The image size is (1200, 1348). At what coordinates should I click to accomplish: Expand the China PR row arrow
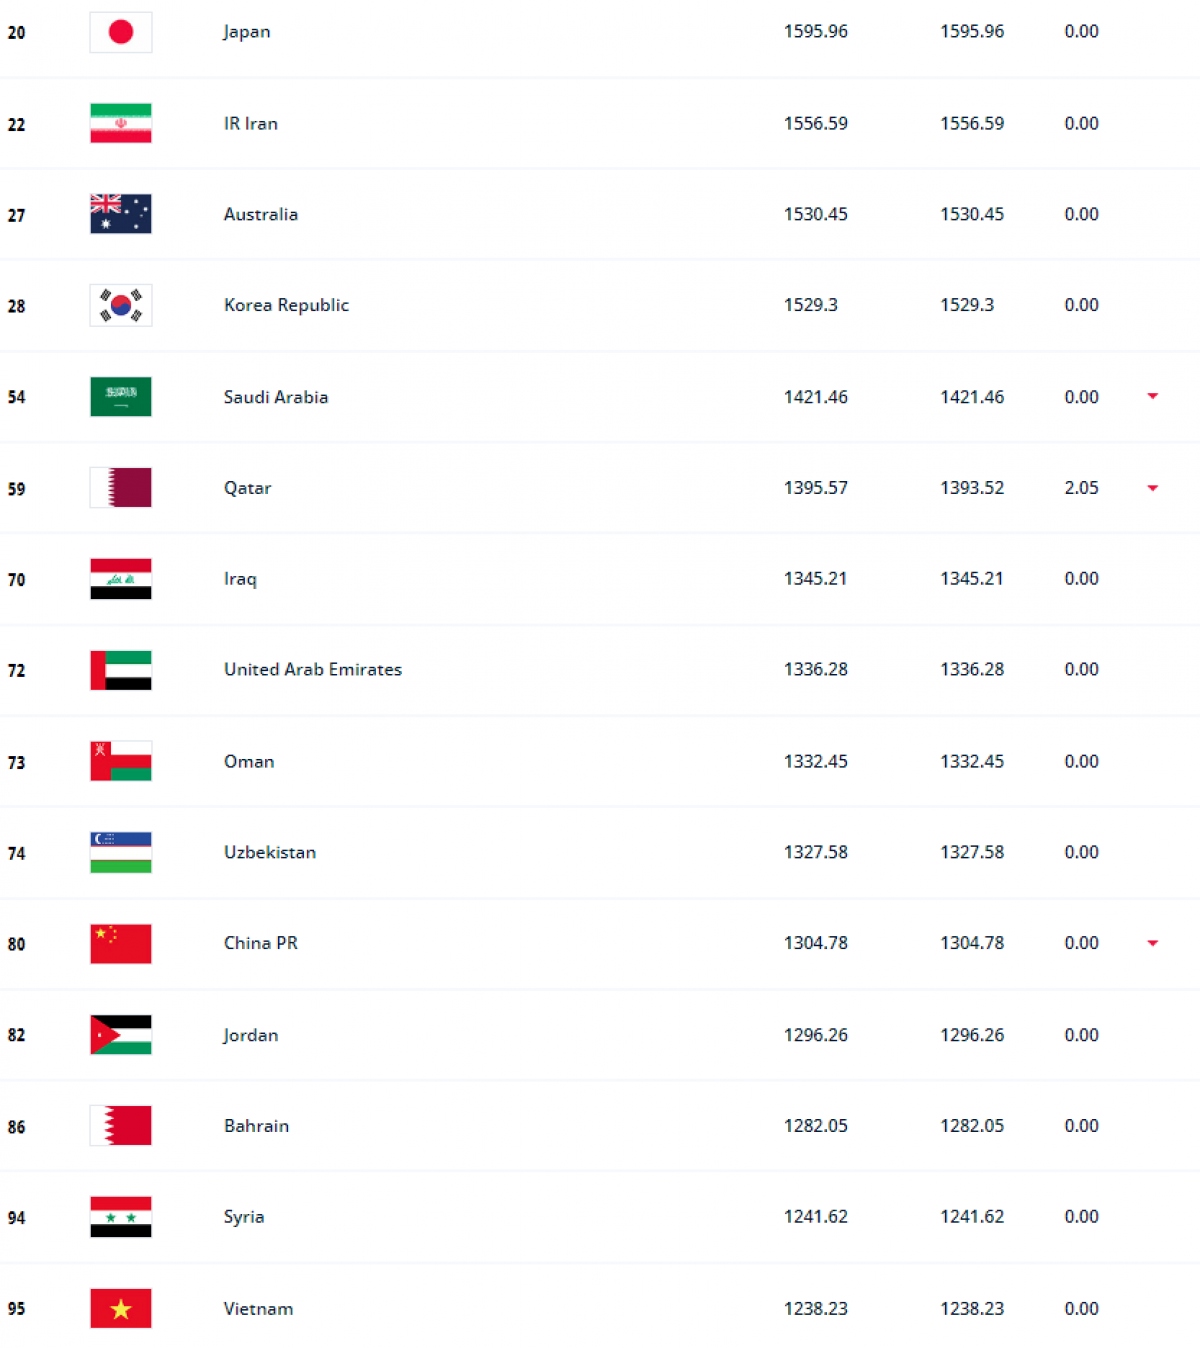[x=1152, y=943]
